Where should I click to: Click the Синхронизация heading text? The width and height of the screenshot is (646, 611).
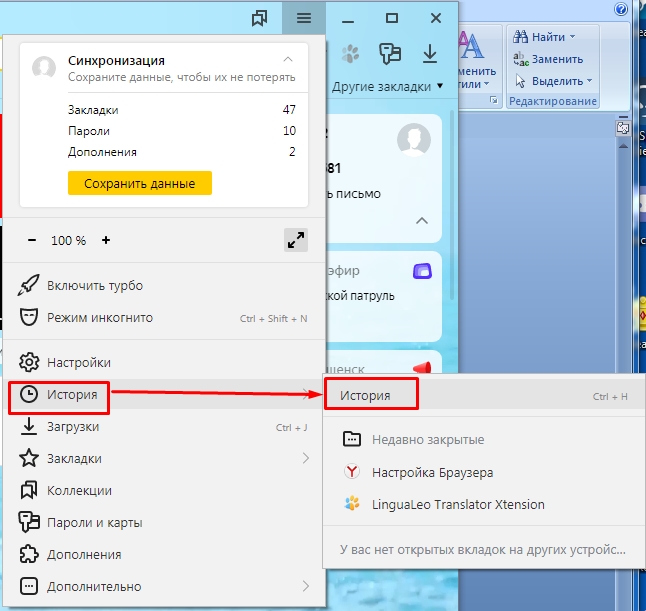pos(116,61)
